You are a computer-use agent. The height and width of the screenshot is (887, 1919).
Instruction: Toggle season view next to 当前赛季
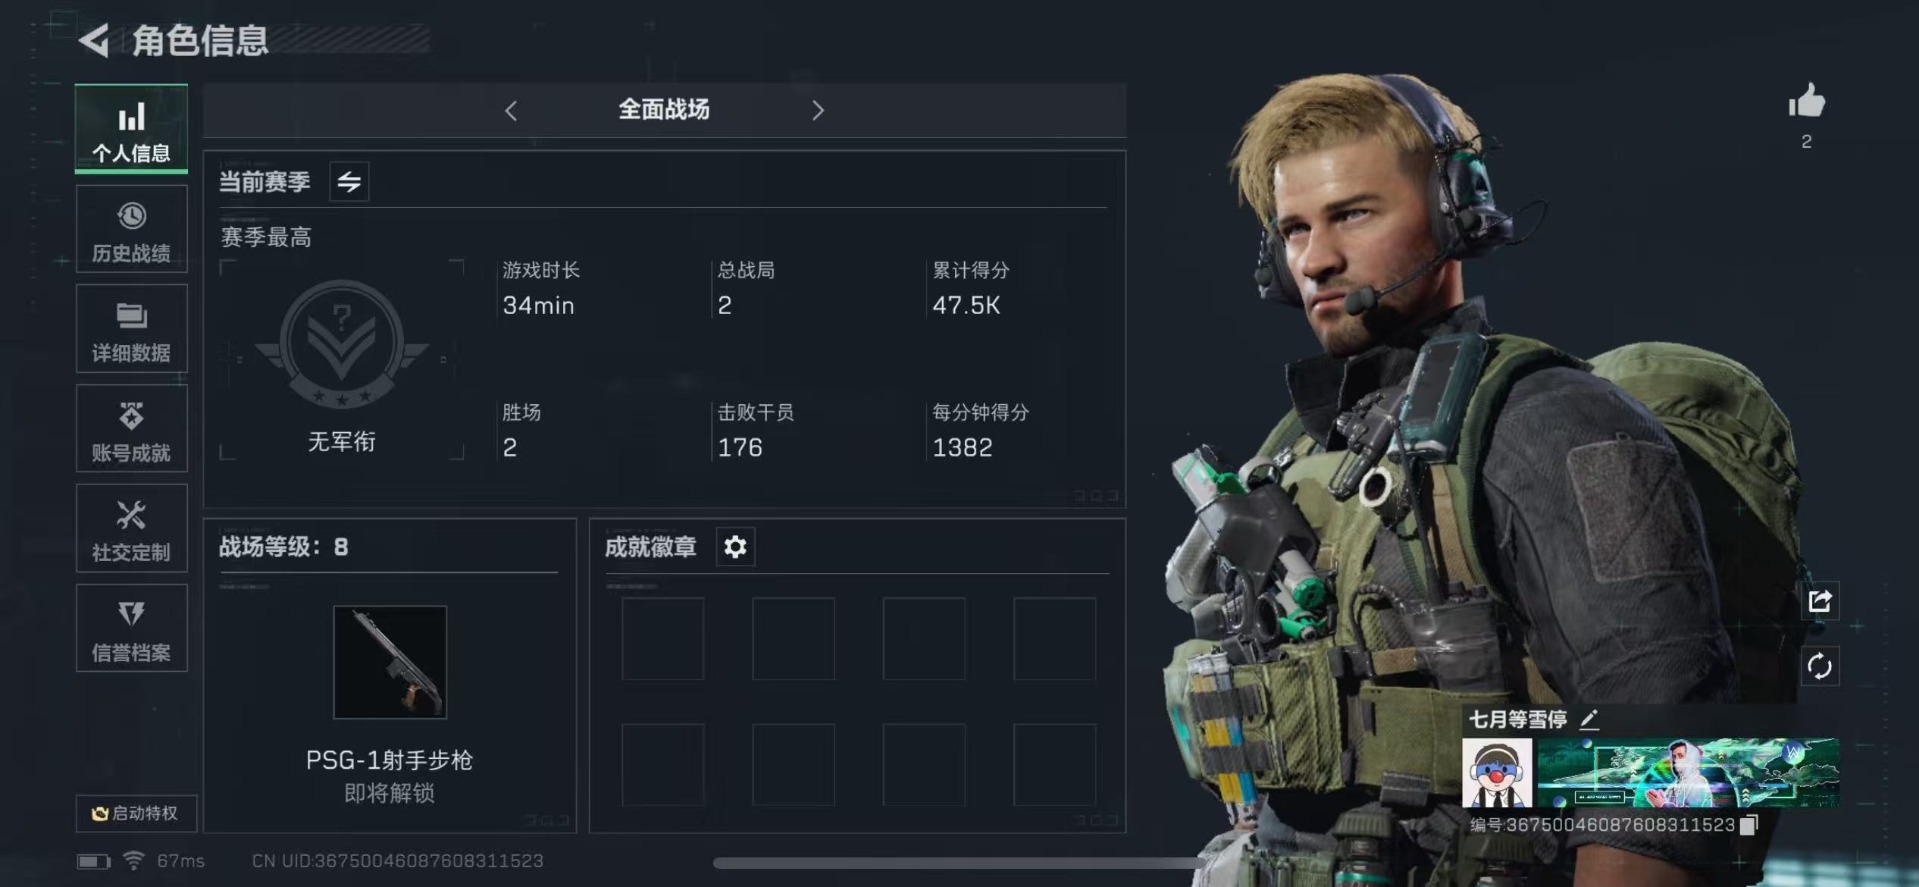(349, 182)
